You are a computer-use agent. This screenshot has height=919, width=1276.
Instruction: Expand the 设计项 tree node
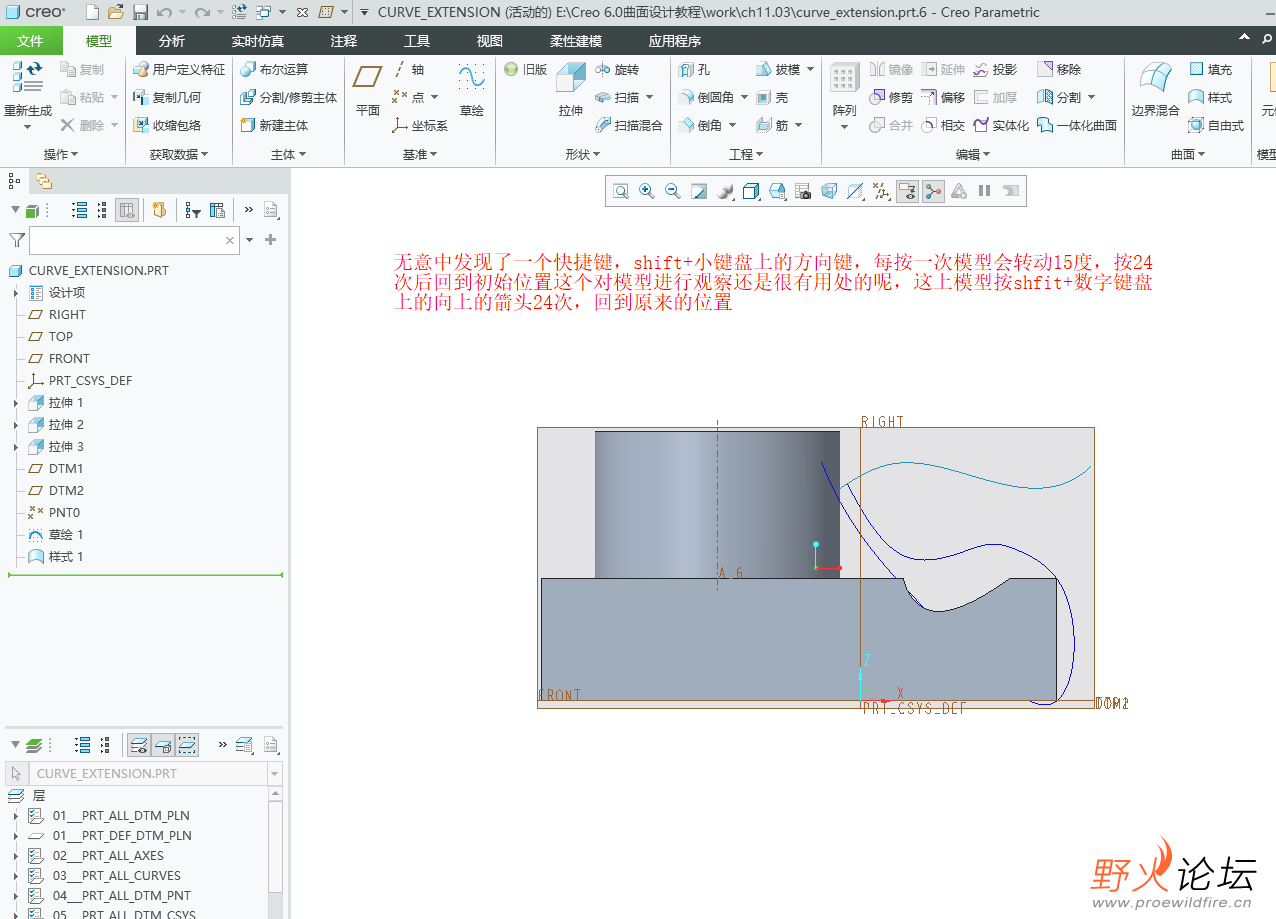click(16, 293)
